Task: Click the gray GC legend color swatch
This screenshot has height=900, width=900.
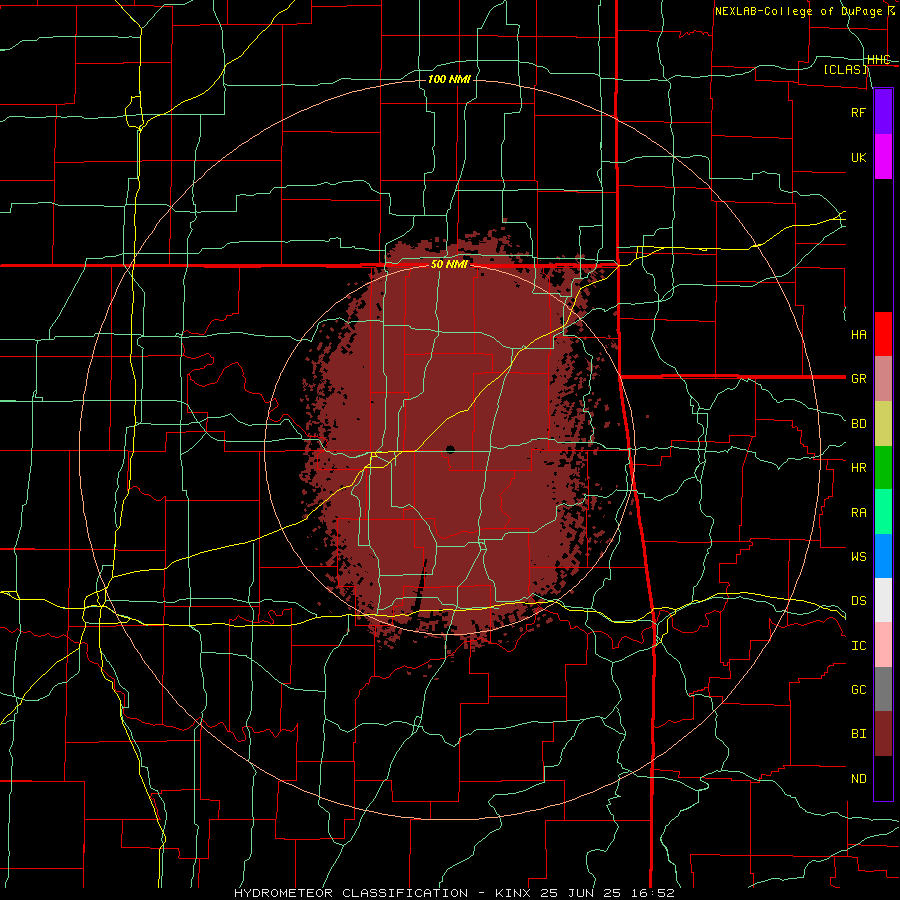Action: 883,689
